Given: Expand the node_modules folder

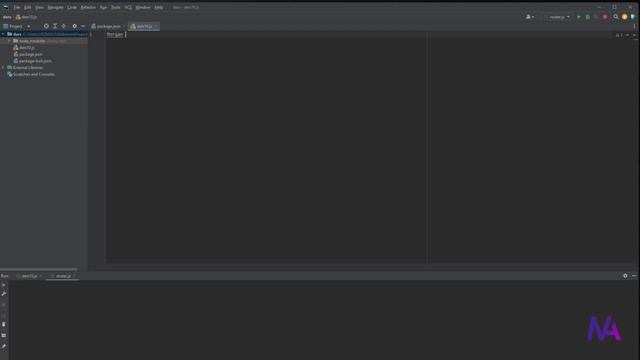Looking at the screenshot, I should click(x=9, y=41).
